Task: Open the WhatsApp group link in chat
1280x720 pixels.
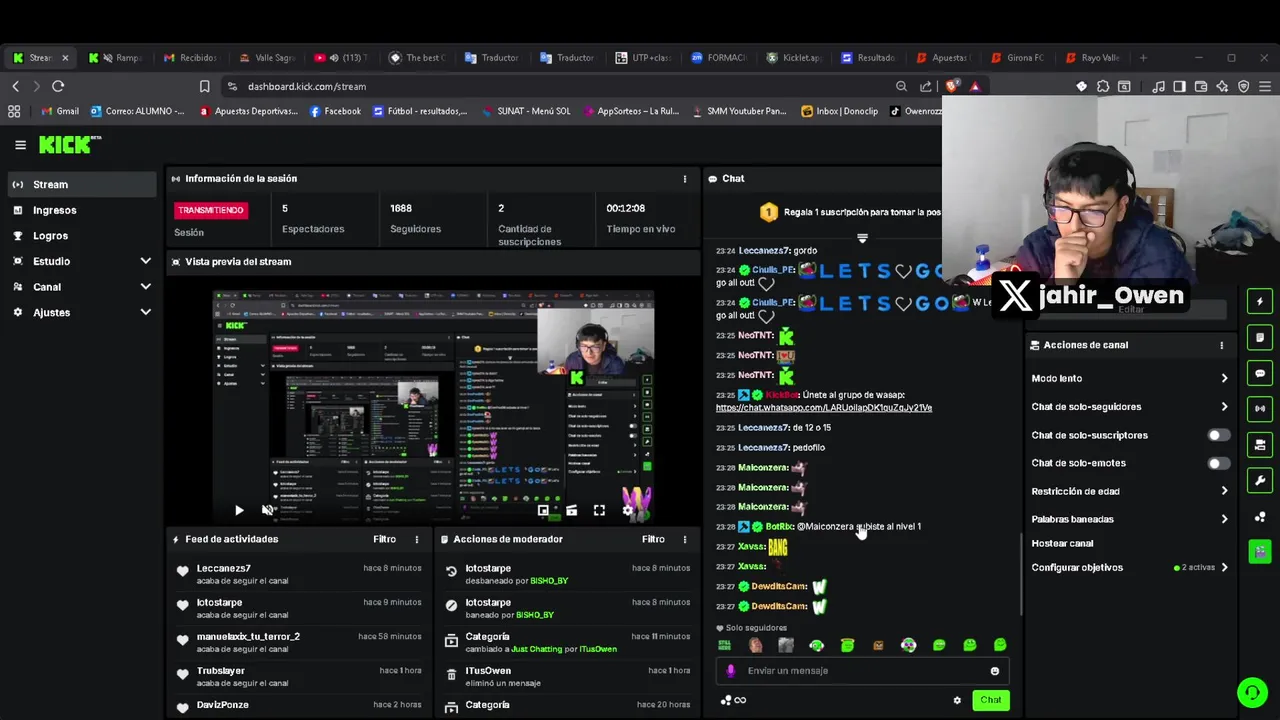Action: tap(824, 408)
